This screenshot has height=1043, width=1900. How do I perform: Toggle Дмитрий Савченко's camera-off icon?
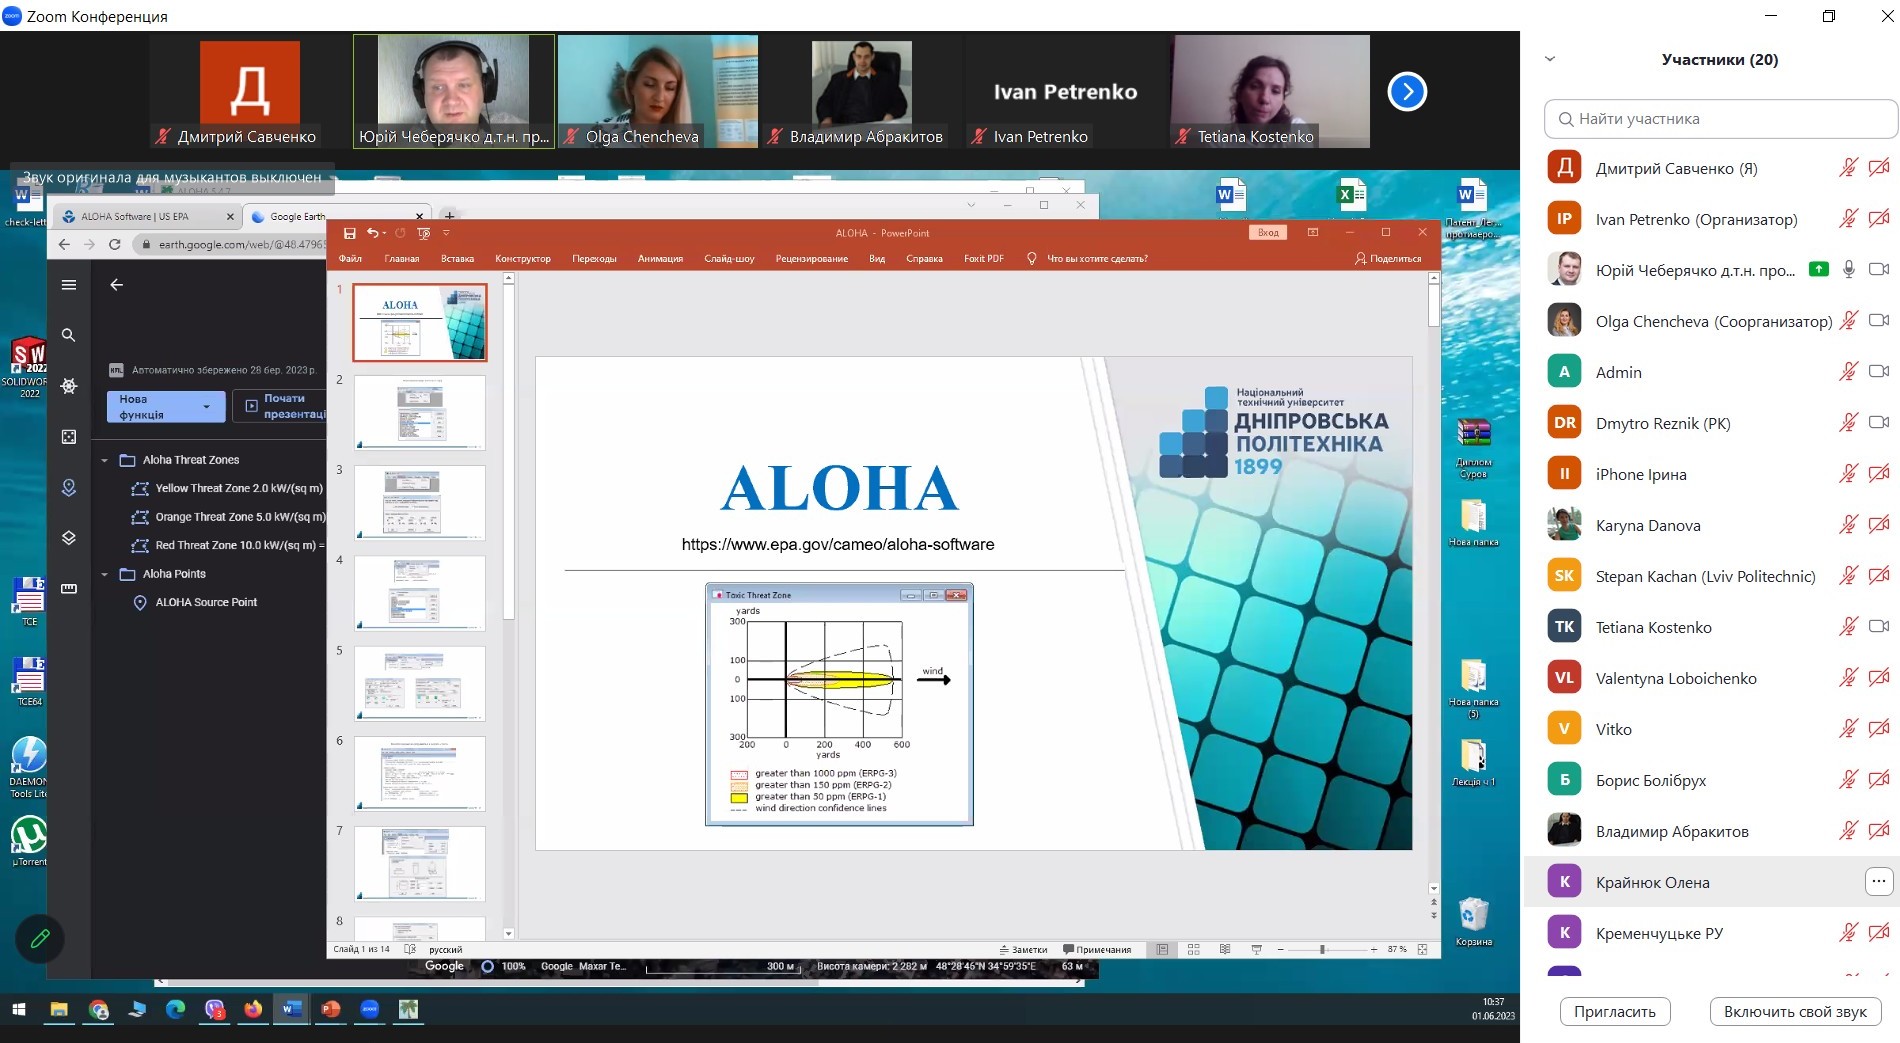[1879, 168]
